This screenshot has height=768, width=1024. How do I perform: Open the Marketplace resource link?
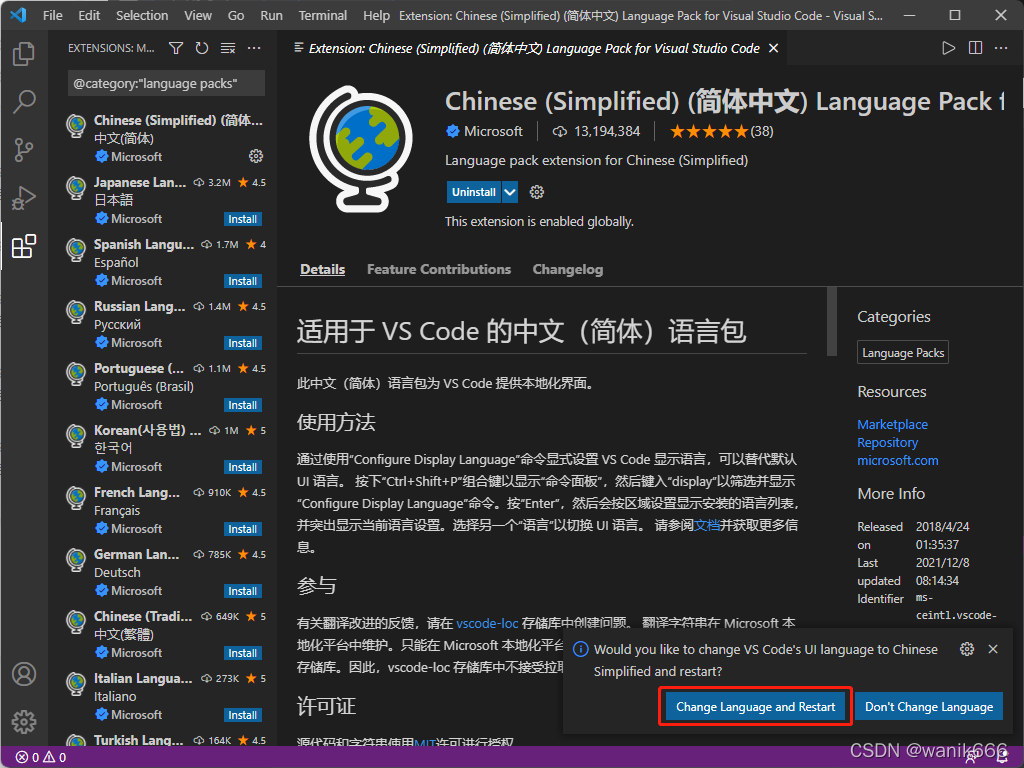(892, 424)
